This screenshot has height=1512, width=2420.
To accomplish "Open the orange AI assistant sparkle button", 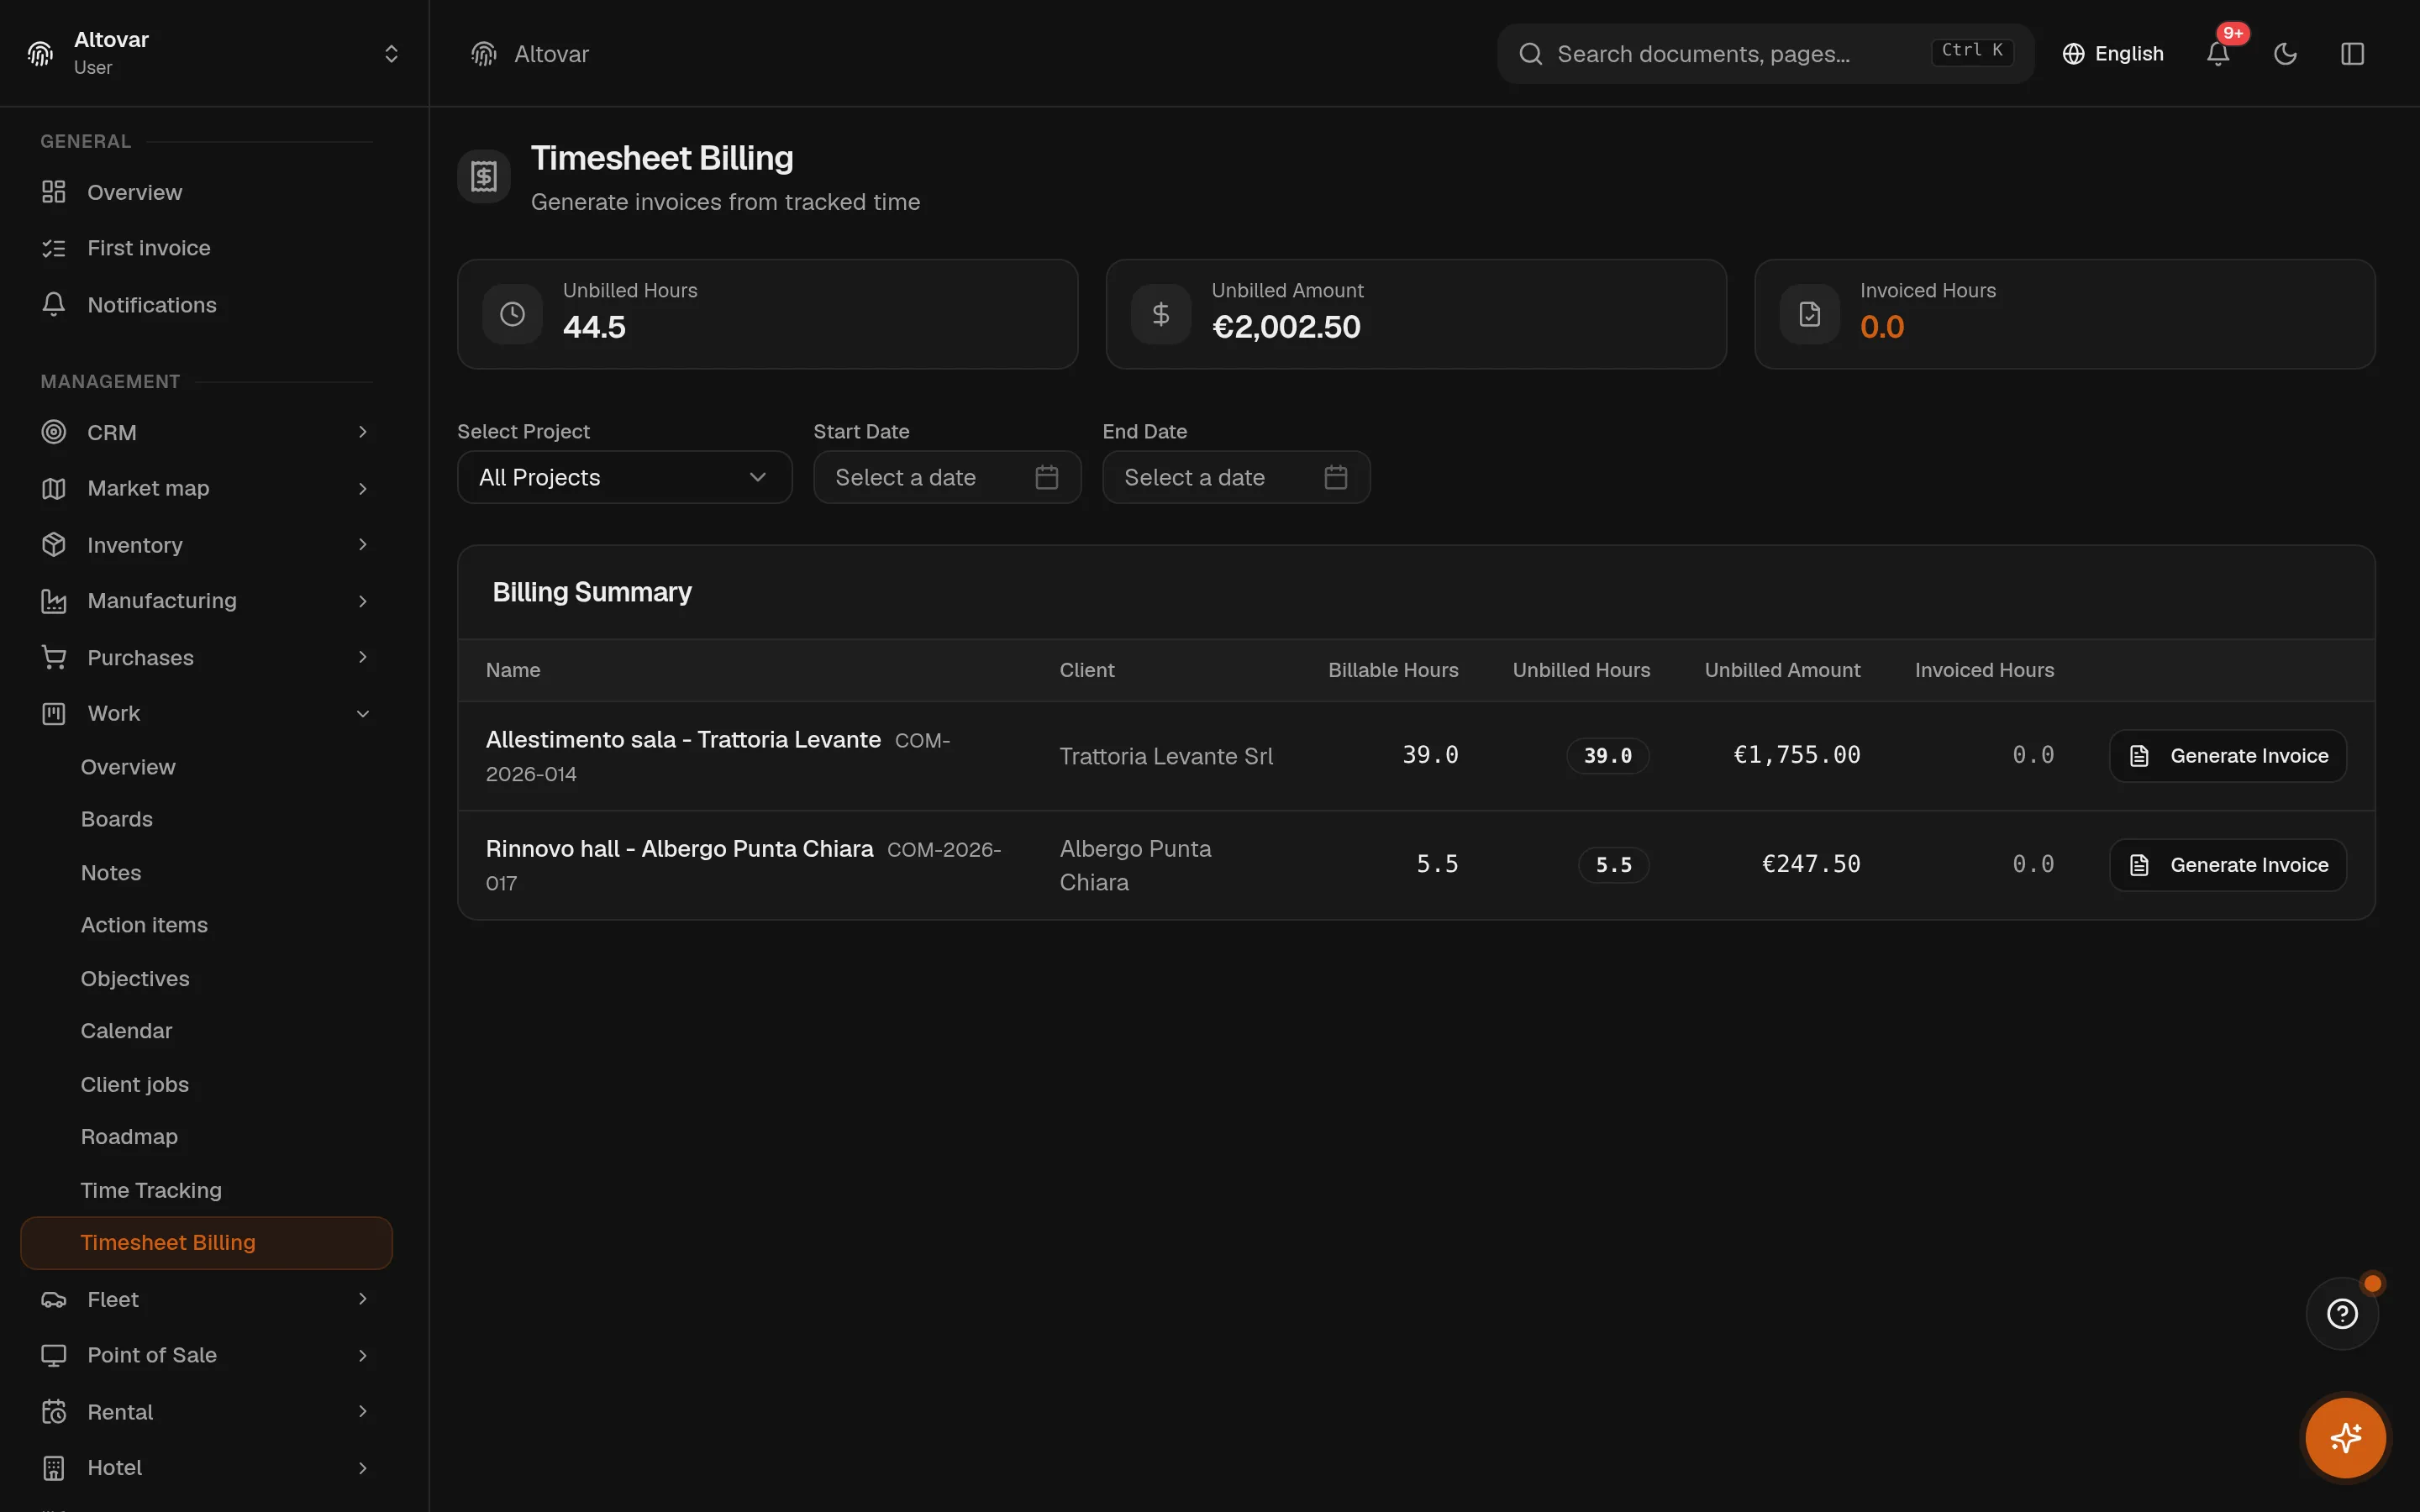I will (x=2345, y=1438).
